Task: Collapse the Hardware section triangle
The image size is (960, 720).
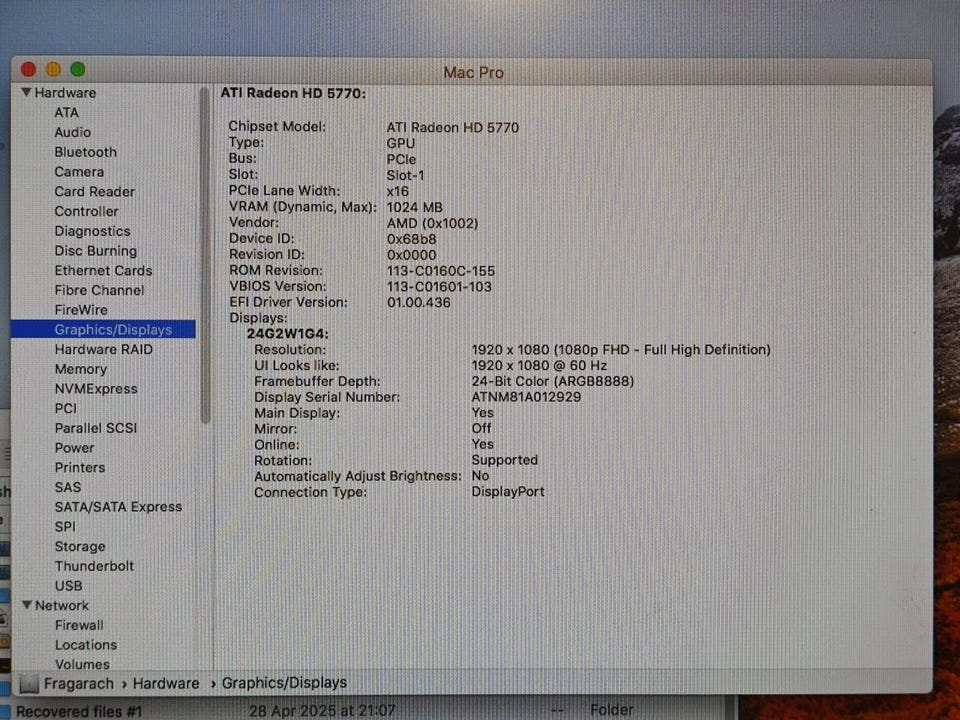Action: pos(26,92)
